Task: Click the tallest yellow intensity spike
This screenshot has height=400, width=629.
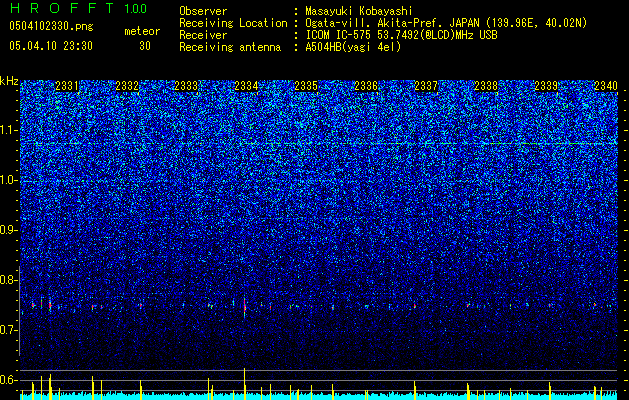Action: pyautogui.click(x=244, y=384)
